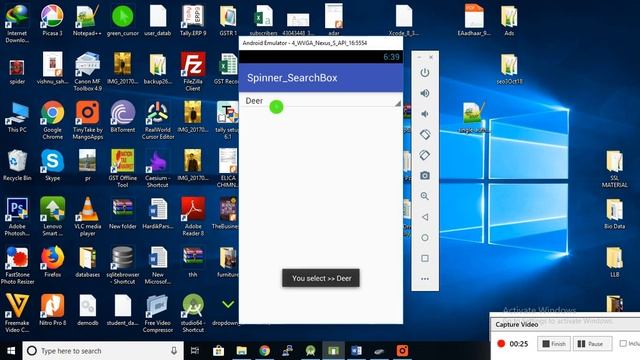Screen dimensions: 640x360
Task: Select the LLB folder on desktop
Action: pyautogui.click(x=614, y=261)
